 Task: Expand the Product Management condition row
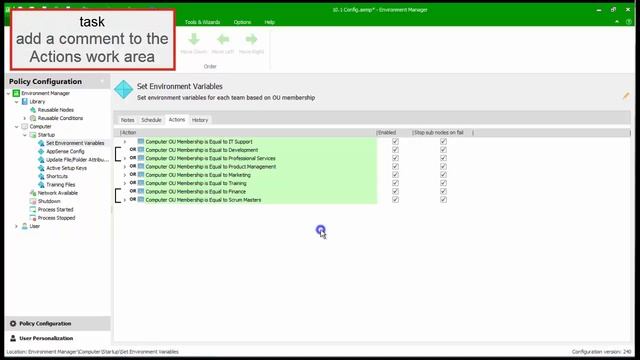coord(125,167)
